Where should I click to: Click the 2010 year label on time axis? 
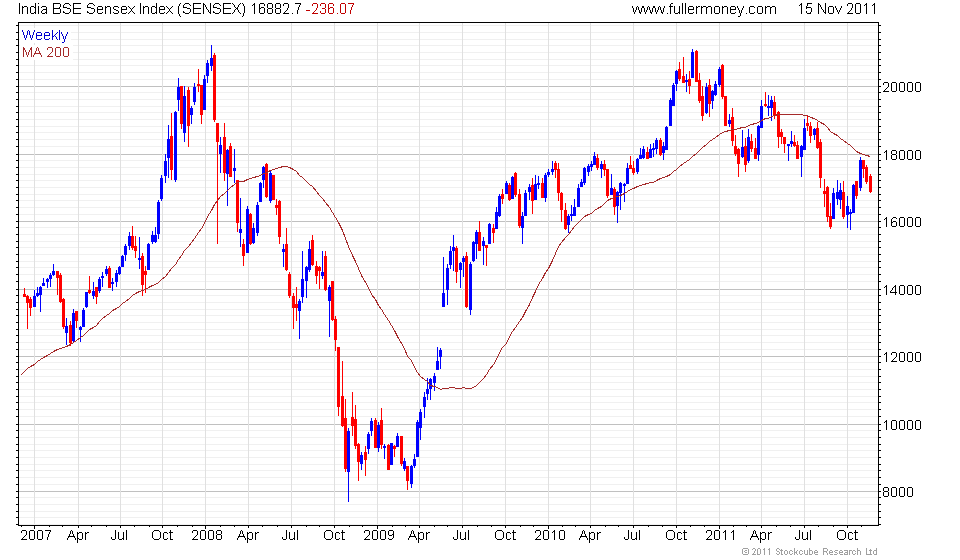[550, 536]
